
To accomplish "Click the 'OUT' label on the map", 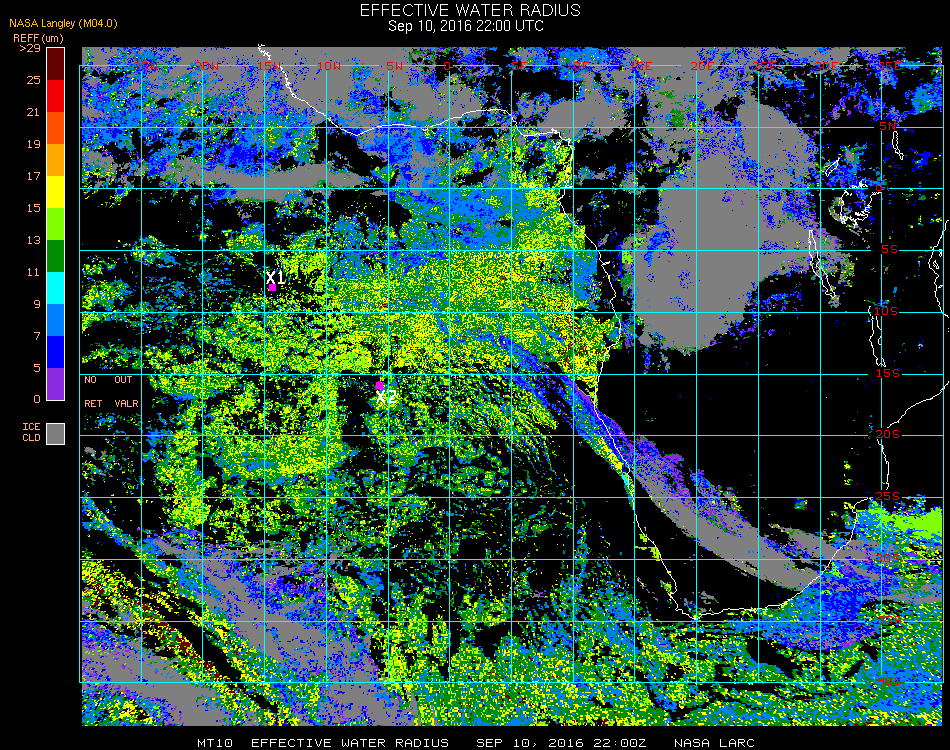I will coord(123,380).
